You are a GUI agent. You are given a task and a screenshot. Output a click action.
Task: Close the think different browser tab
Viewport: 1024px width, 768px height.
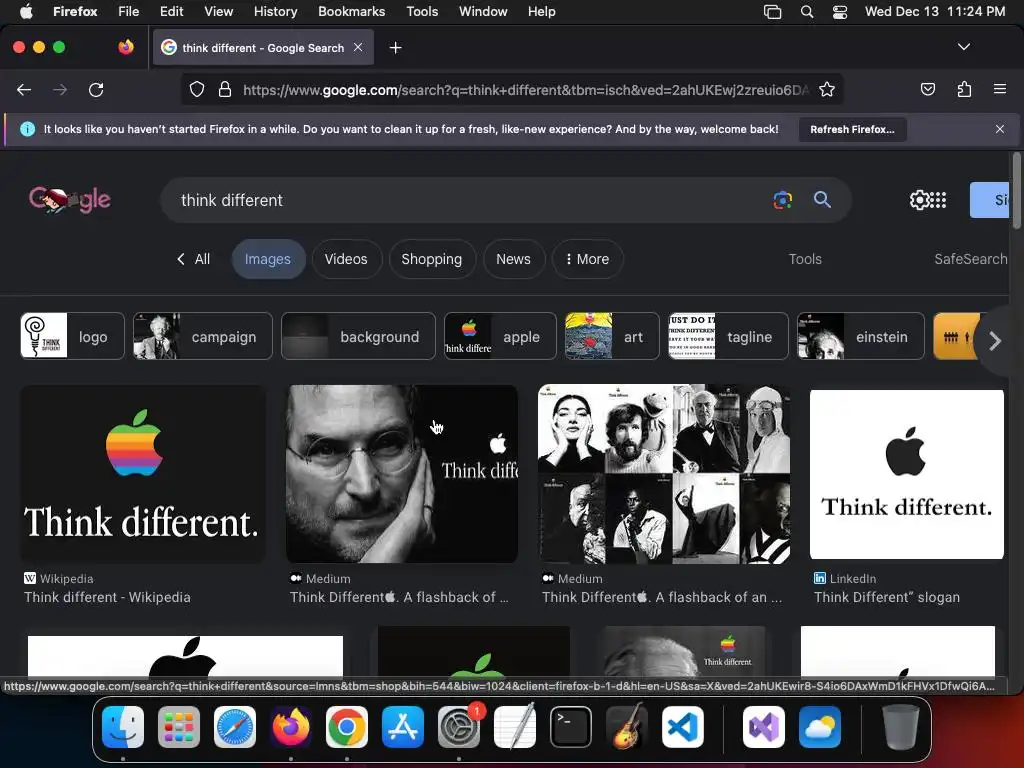click(x=358, y=47)
